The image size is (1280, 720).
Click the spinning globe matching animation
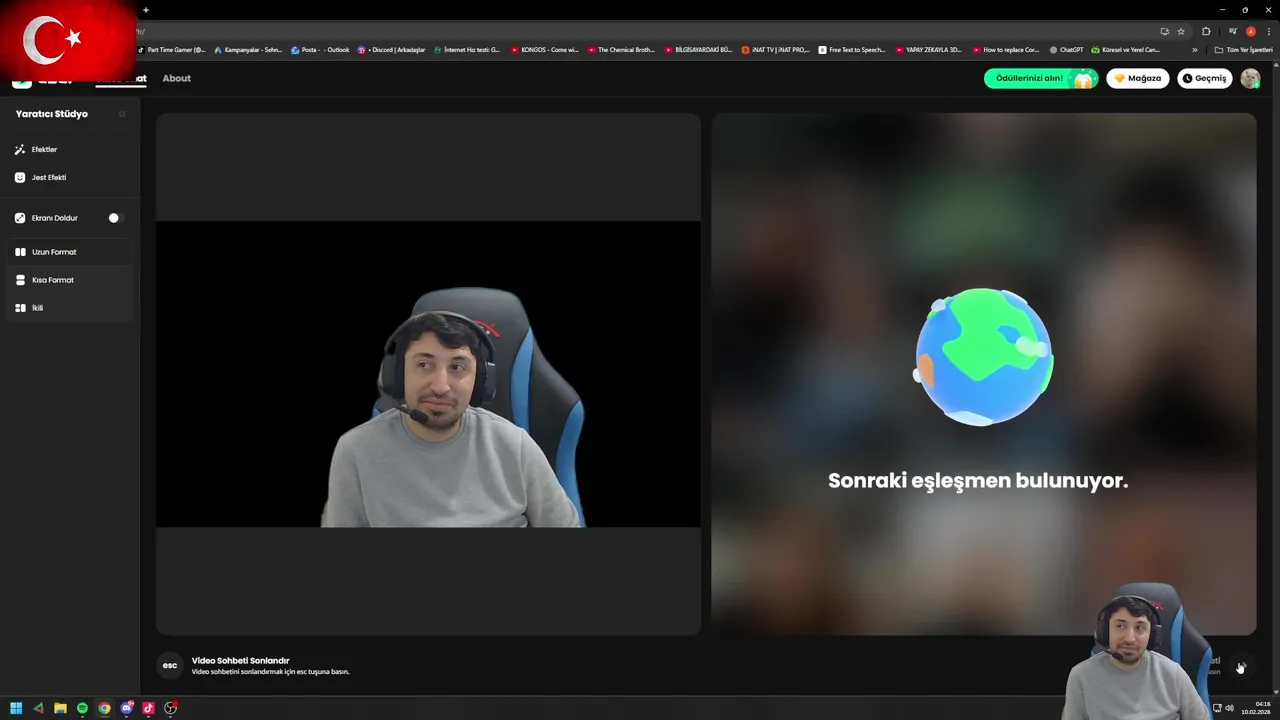[x=983, y=357]
